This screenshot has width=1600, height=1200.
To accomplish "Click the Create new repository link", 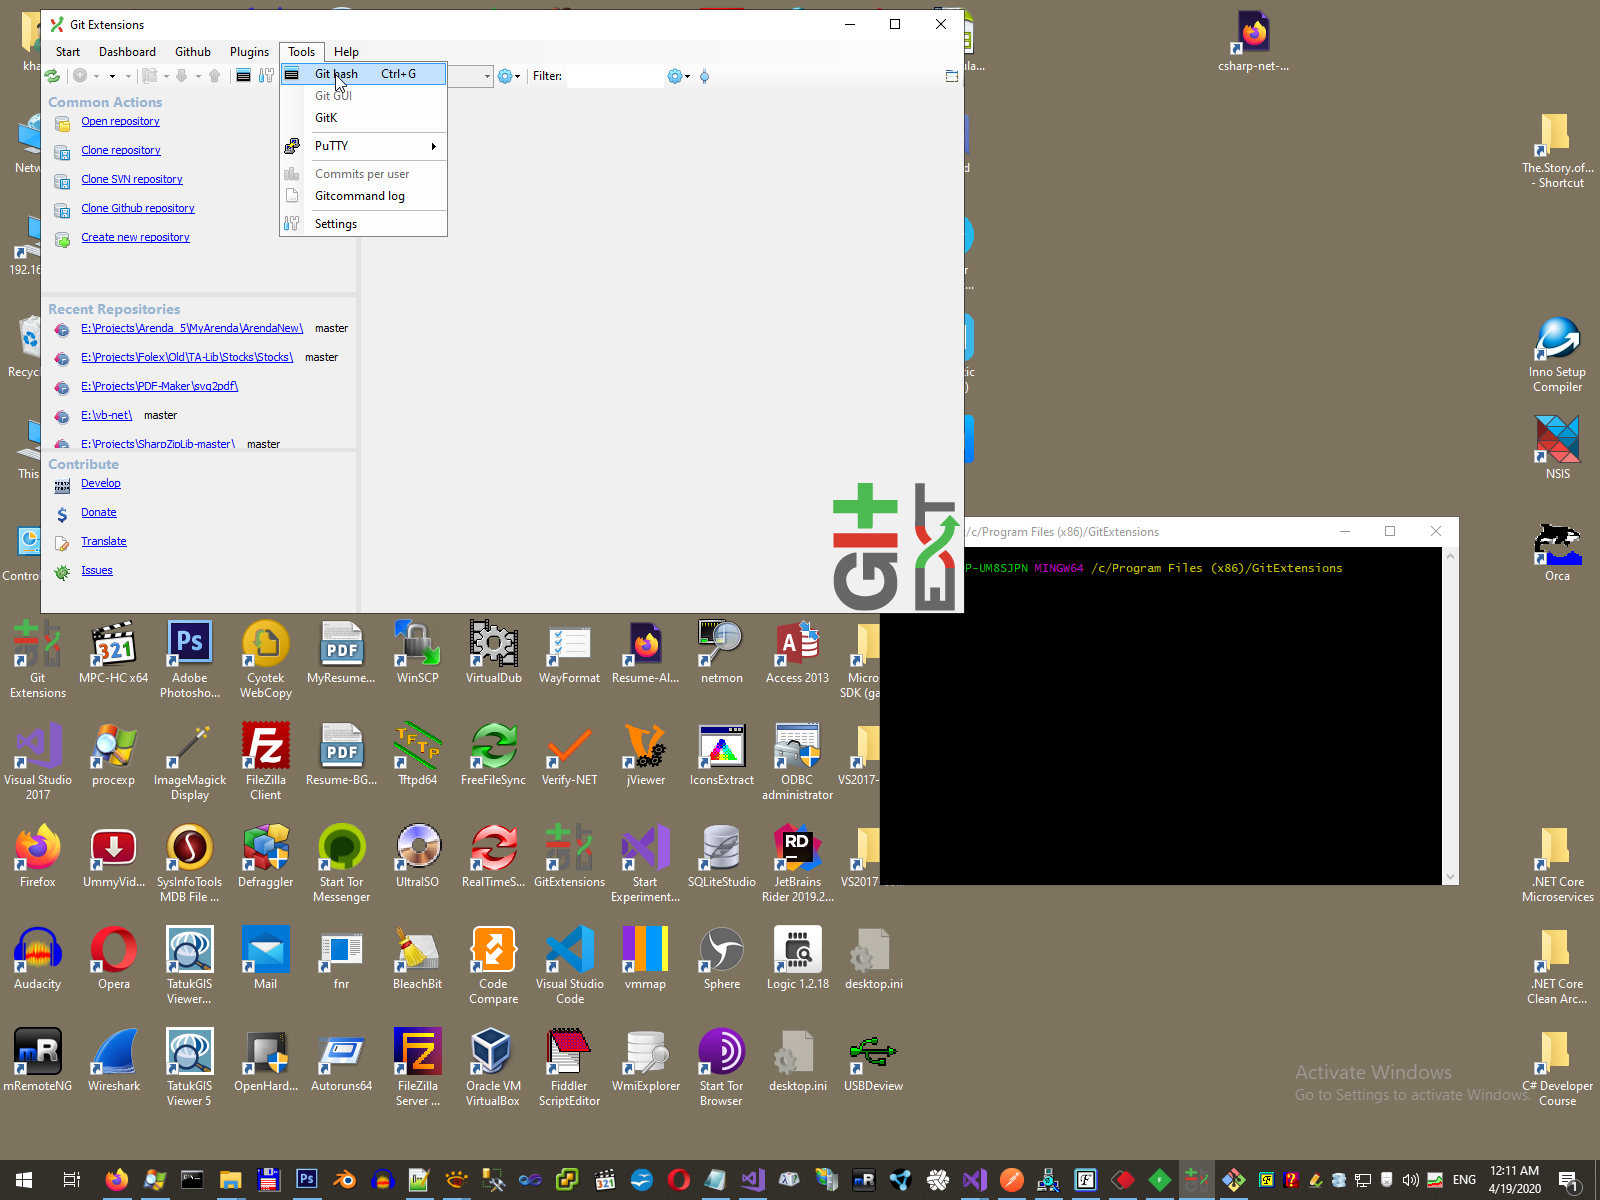I will click(135, 237).
